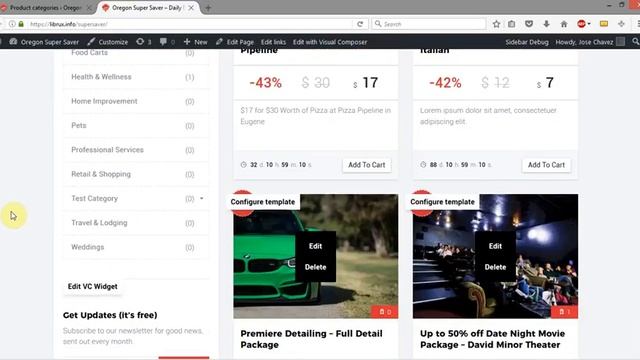Open the Travel & Lodging category
640x360 pixels.
99,222
